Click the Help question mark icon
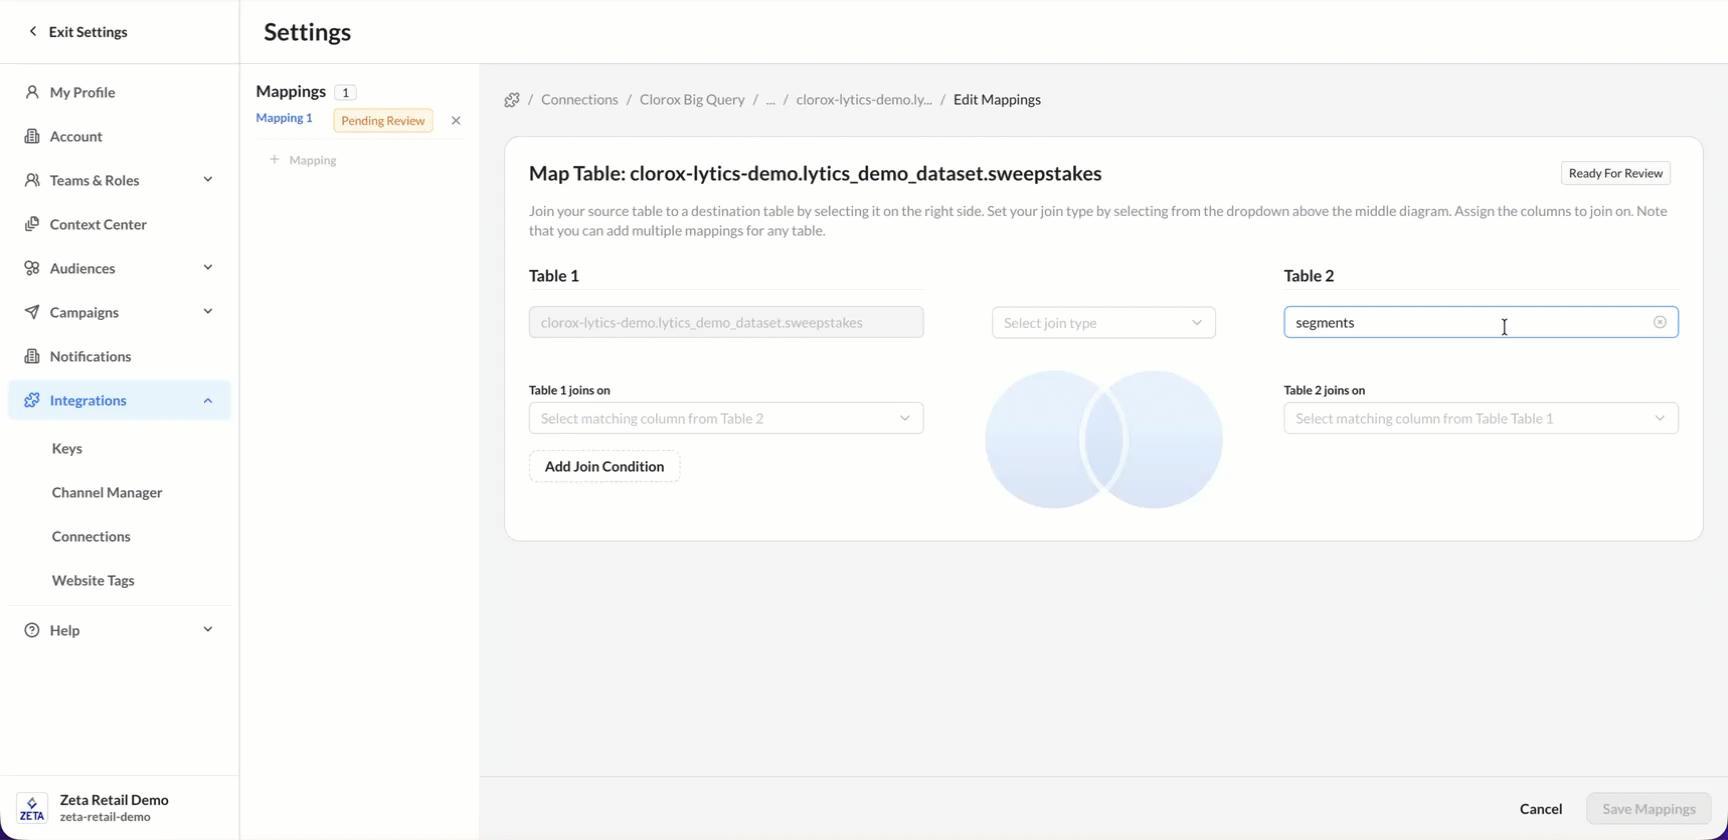1728x840 pixels. pyautogui.click(x=32, y=630)
